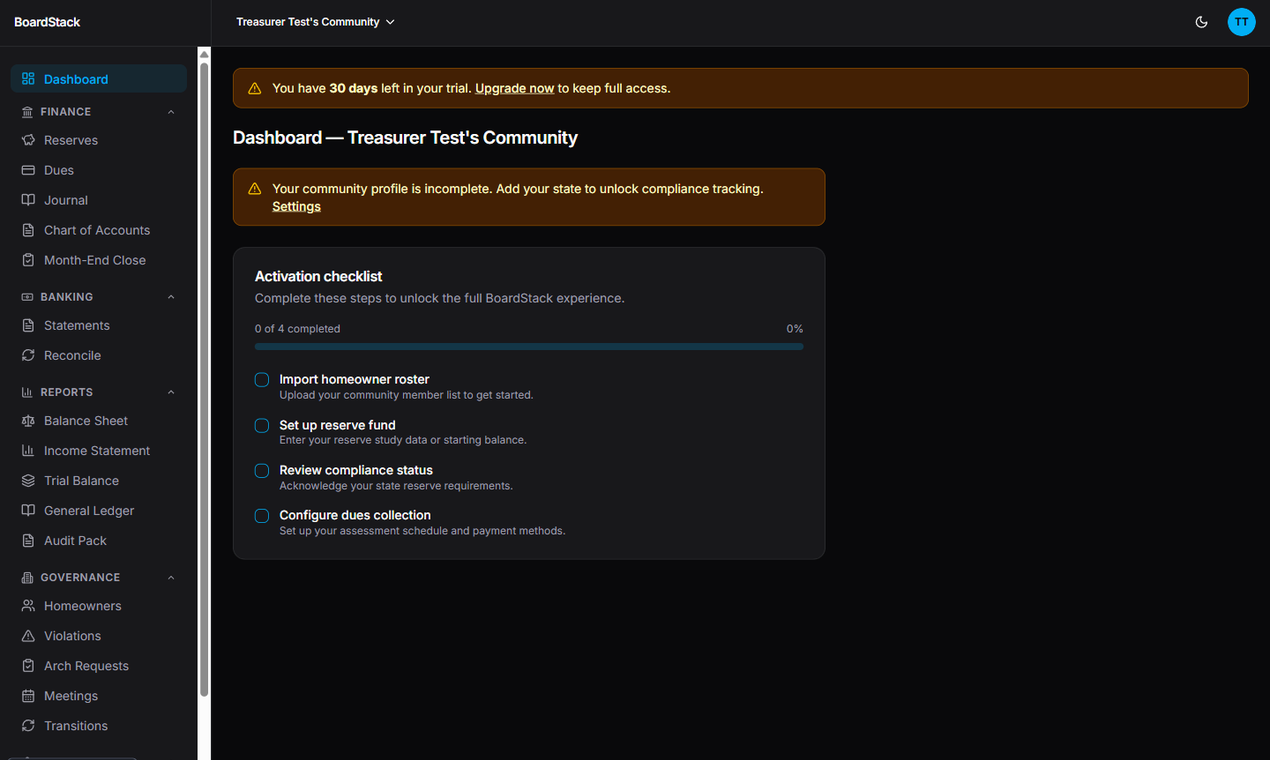
Task: Open the Audit Pack page
Action: [99, 541]
